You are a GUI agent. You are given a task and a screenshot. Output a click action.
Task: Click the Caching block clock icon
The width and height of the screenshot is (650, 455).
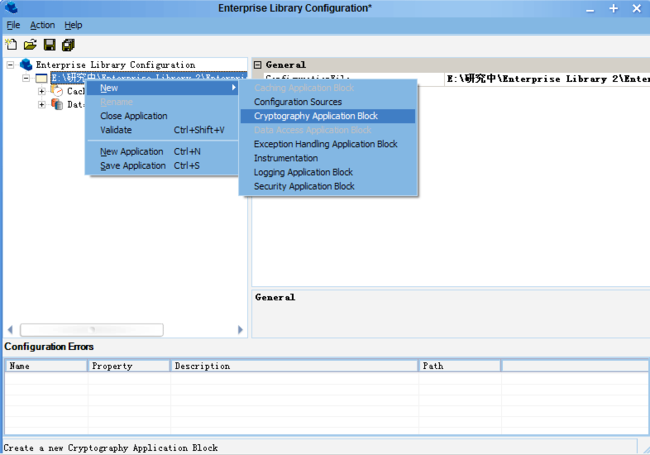click(57, 90)
